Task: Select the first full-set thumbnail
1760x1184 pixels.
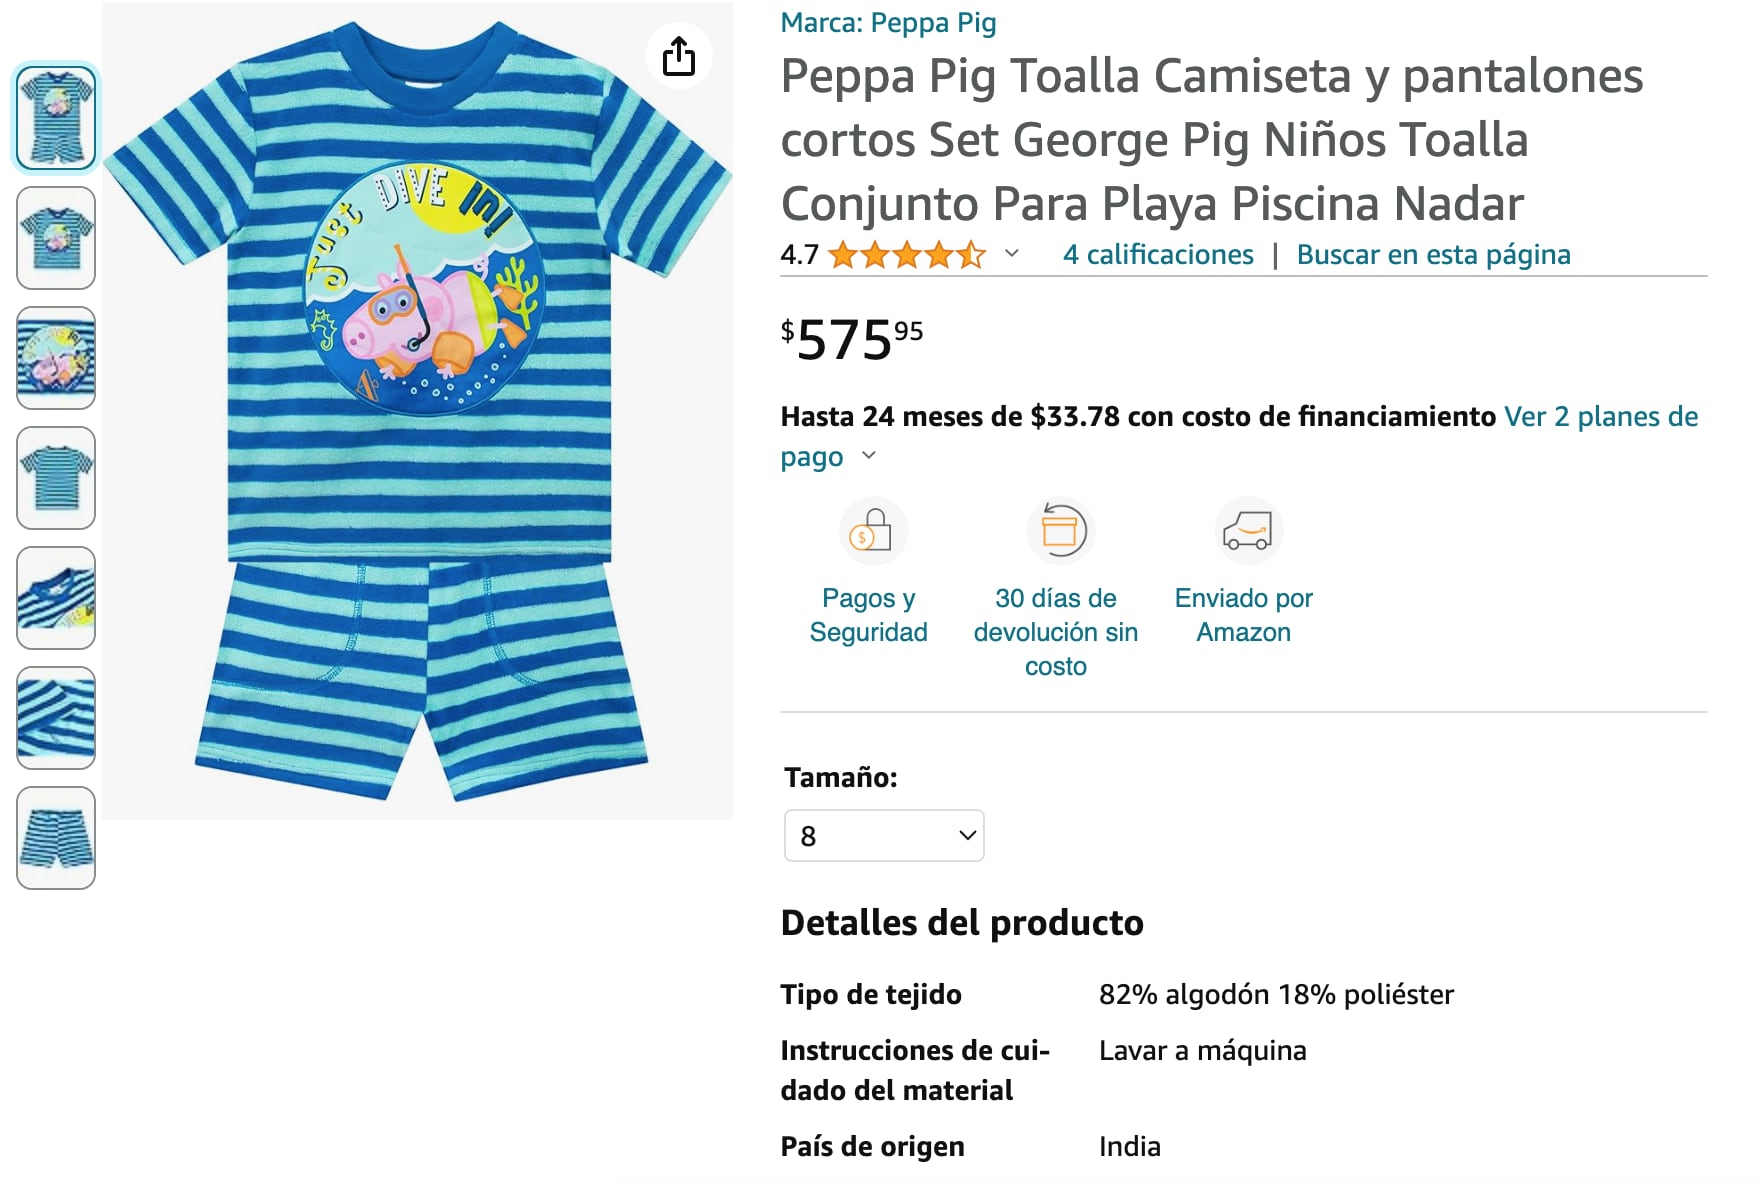Action: point(56,117)
